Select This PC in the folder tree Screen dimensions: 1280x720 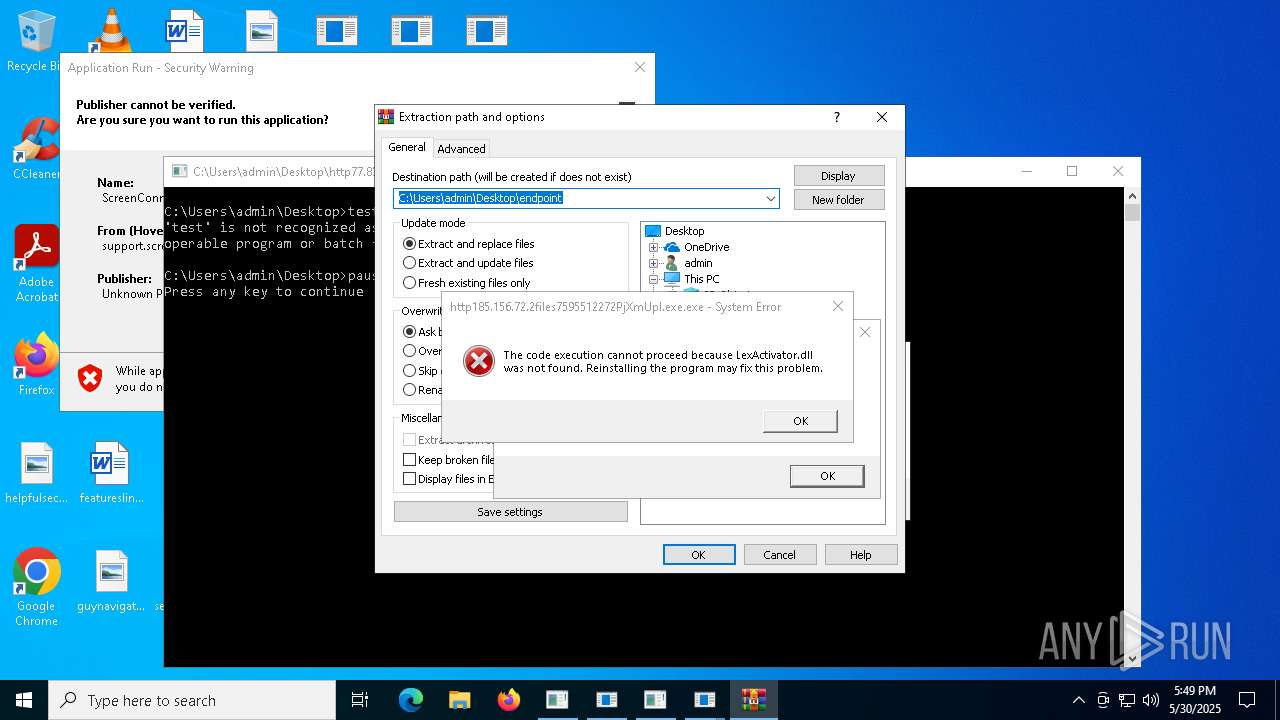coord(701,279)
